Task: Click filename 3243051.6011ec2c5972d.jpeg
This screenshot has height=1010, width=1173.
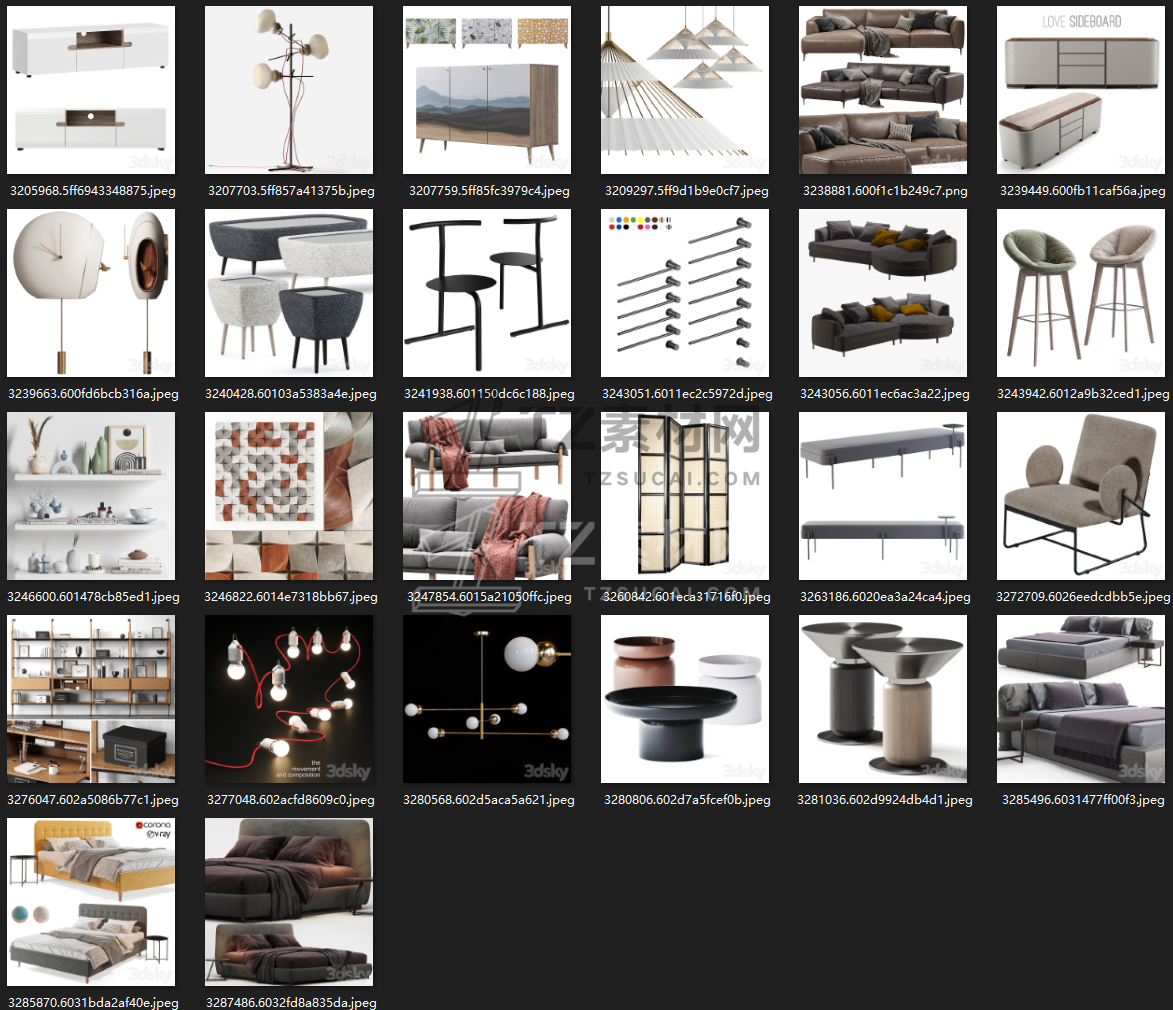Action: [x=687, y=394]
